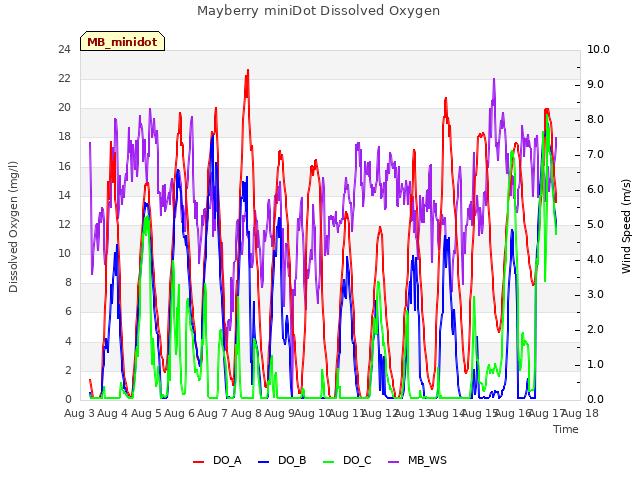Click the 8 value on left axis
This screenshot has width=640, height=480.
coord(68,282)
